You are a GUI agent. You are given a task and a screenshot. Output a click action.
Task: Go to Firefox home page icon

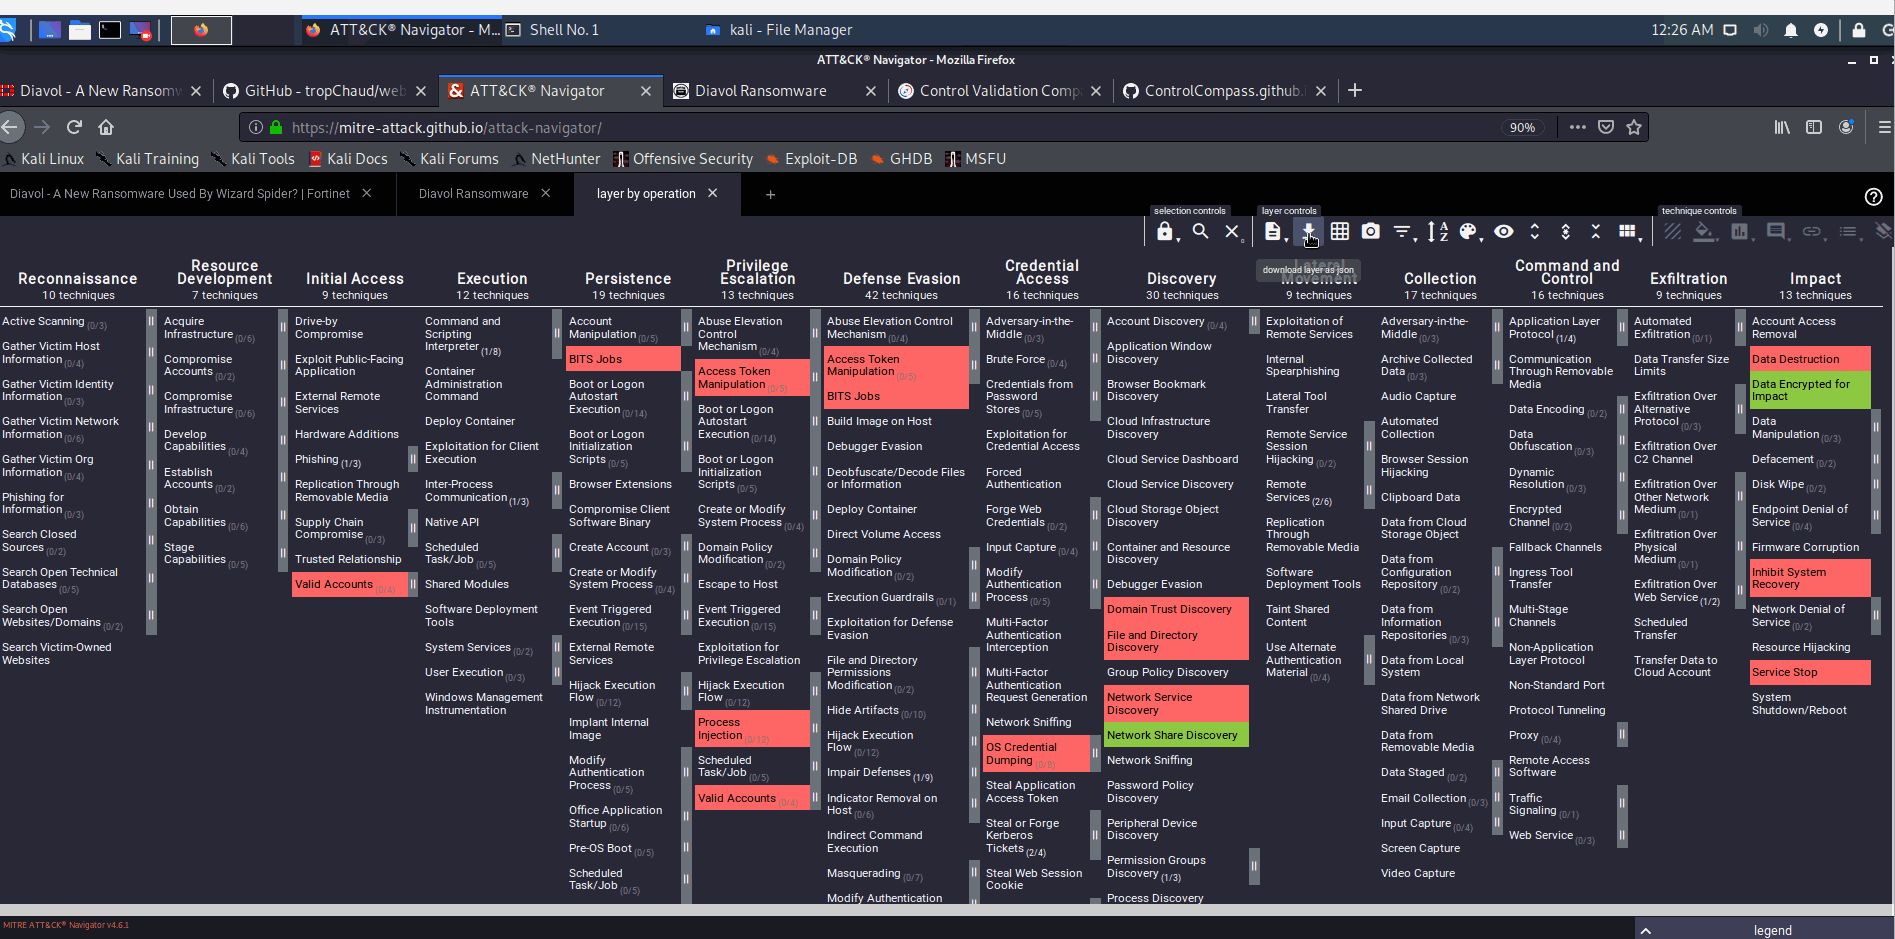[106, 127]
